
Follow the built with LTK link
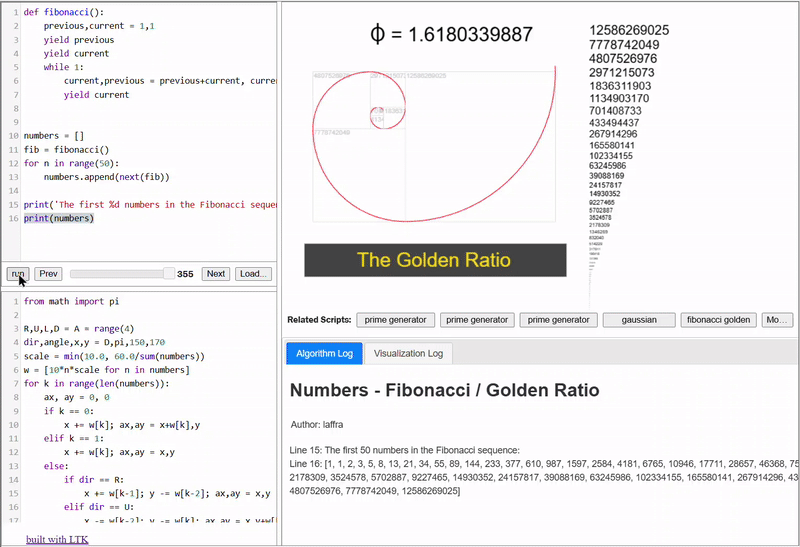[57, 540]
